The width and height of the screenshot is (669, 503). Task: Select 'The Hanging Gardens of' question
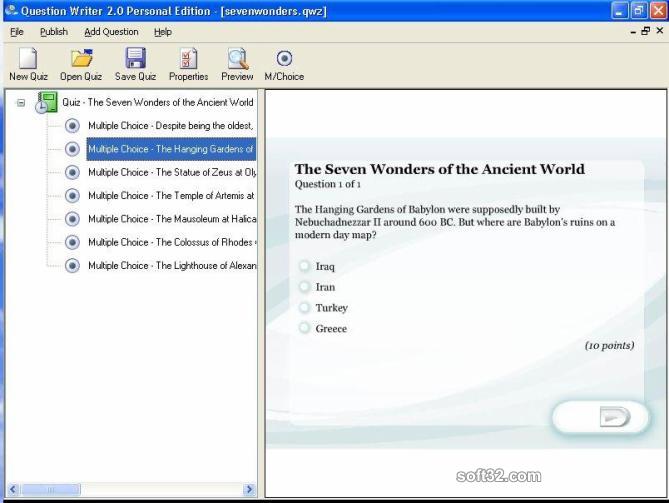171,149
